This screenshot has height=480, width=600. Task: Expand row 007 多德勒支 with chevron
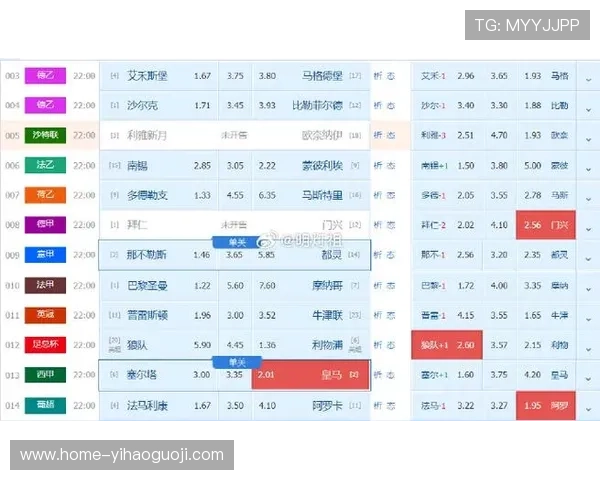click(589, 199)
